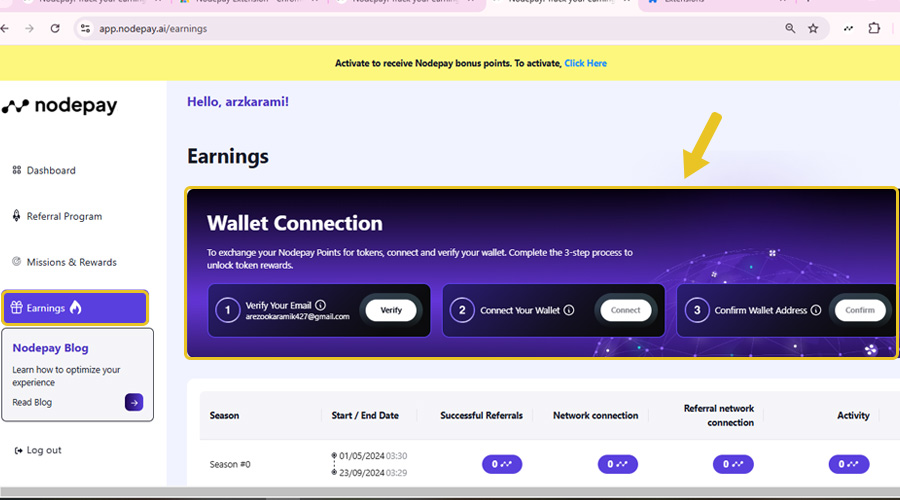Click the Hello, arzkarami! greeting
This screenshot has height=500, width=900.
point(238,102)
